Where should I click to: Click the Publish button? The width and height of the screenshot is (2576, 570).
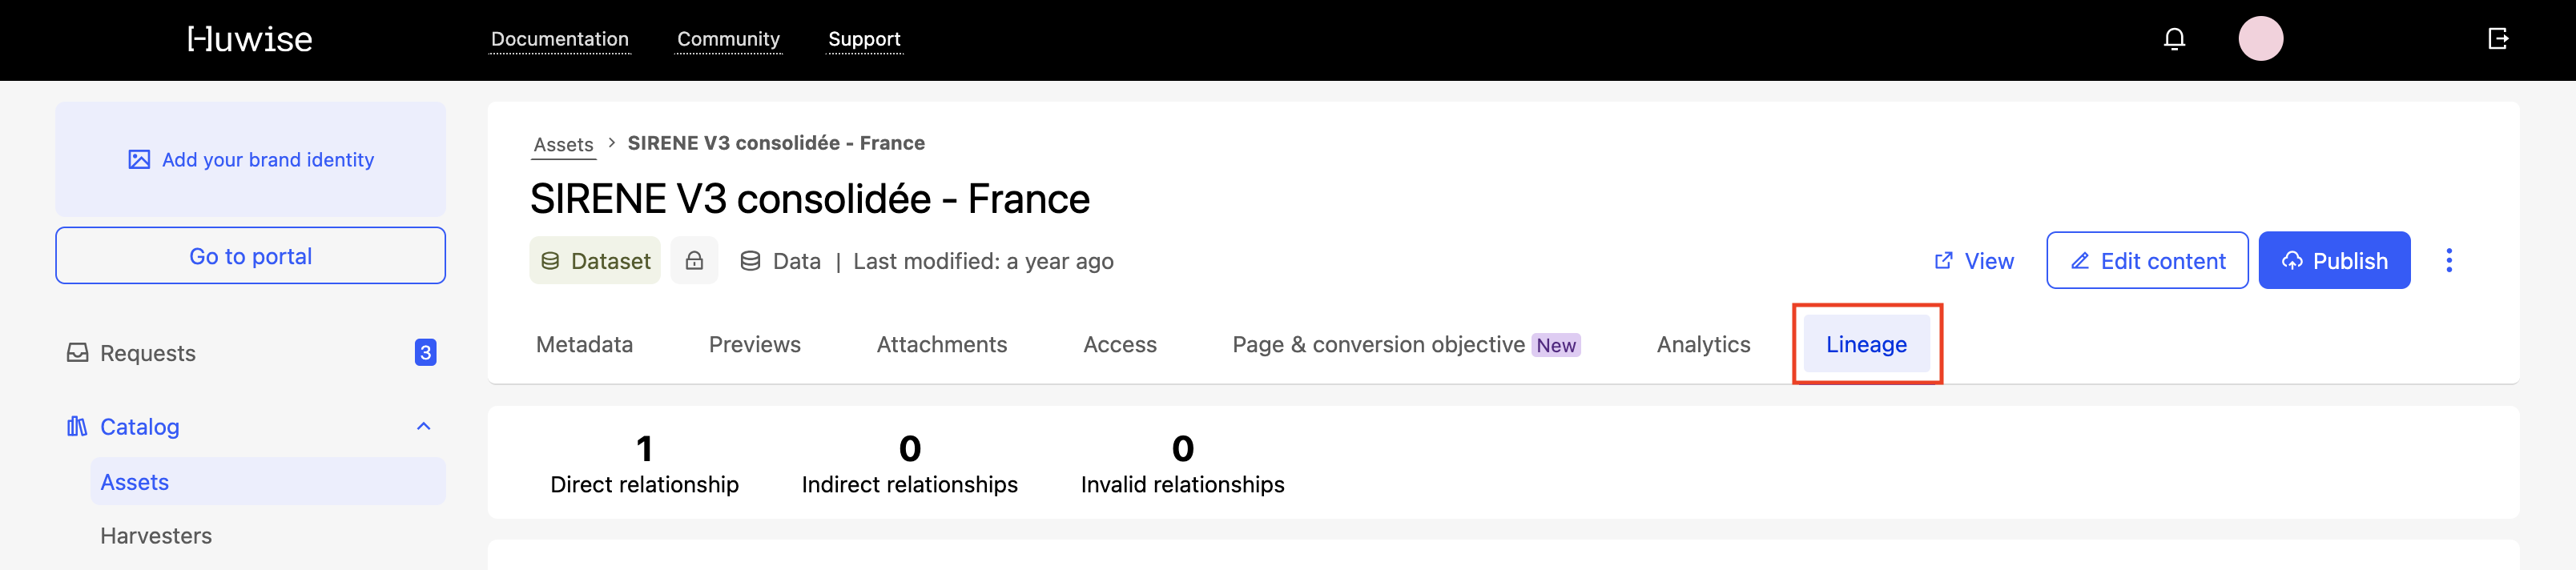[x=2334, y=261]
